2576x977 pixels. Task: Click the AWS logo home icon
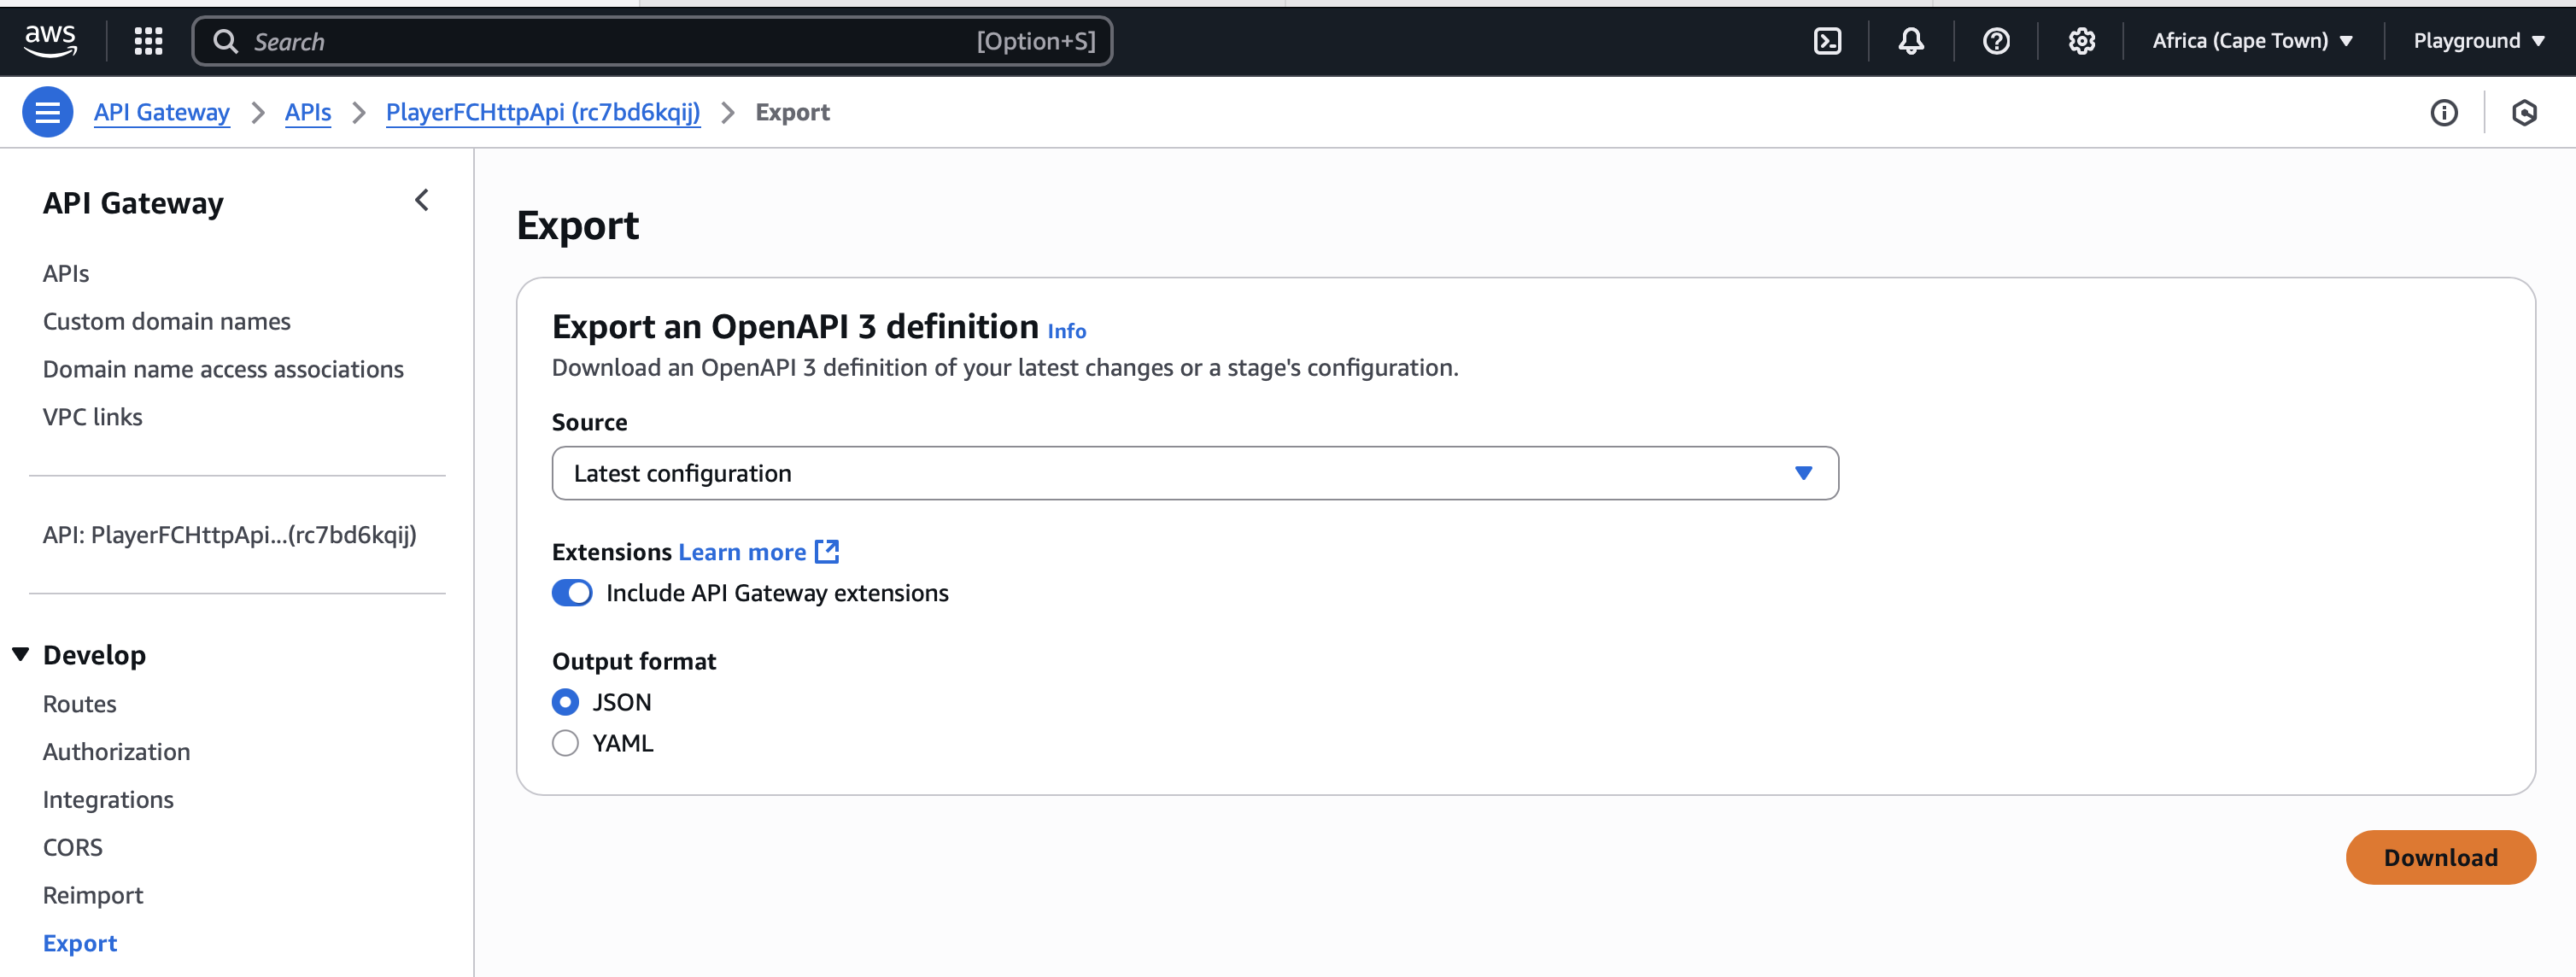coord(50,41)
